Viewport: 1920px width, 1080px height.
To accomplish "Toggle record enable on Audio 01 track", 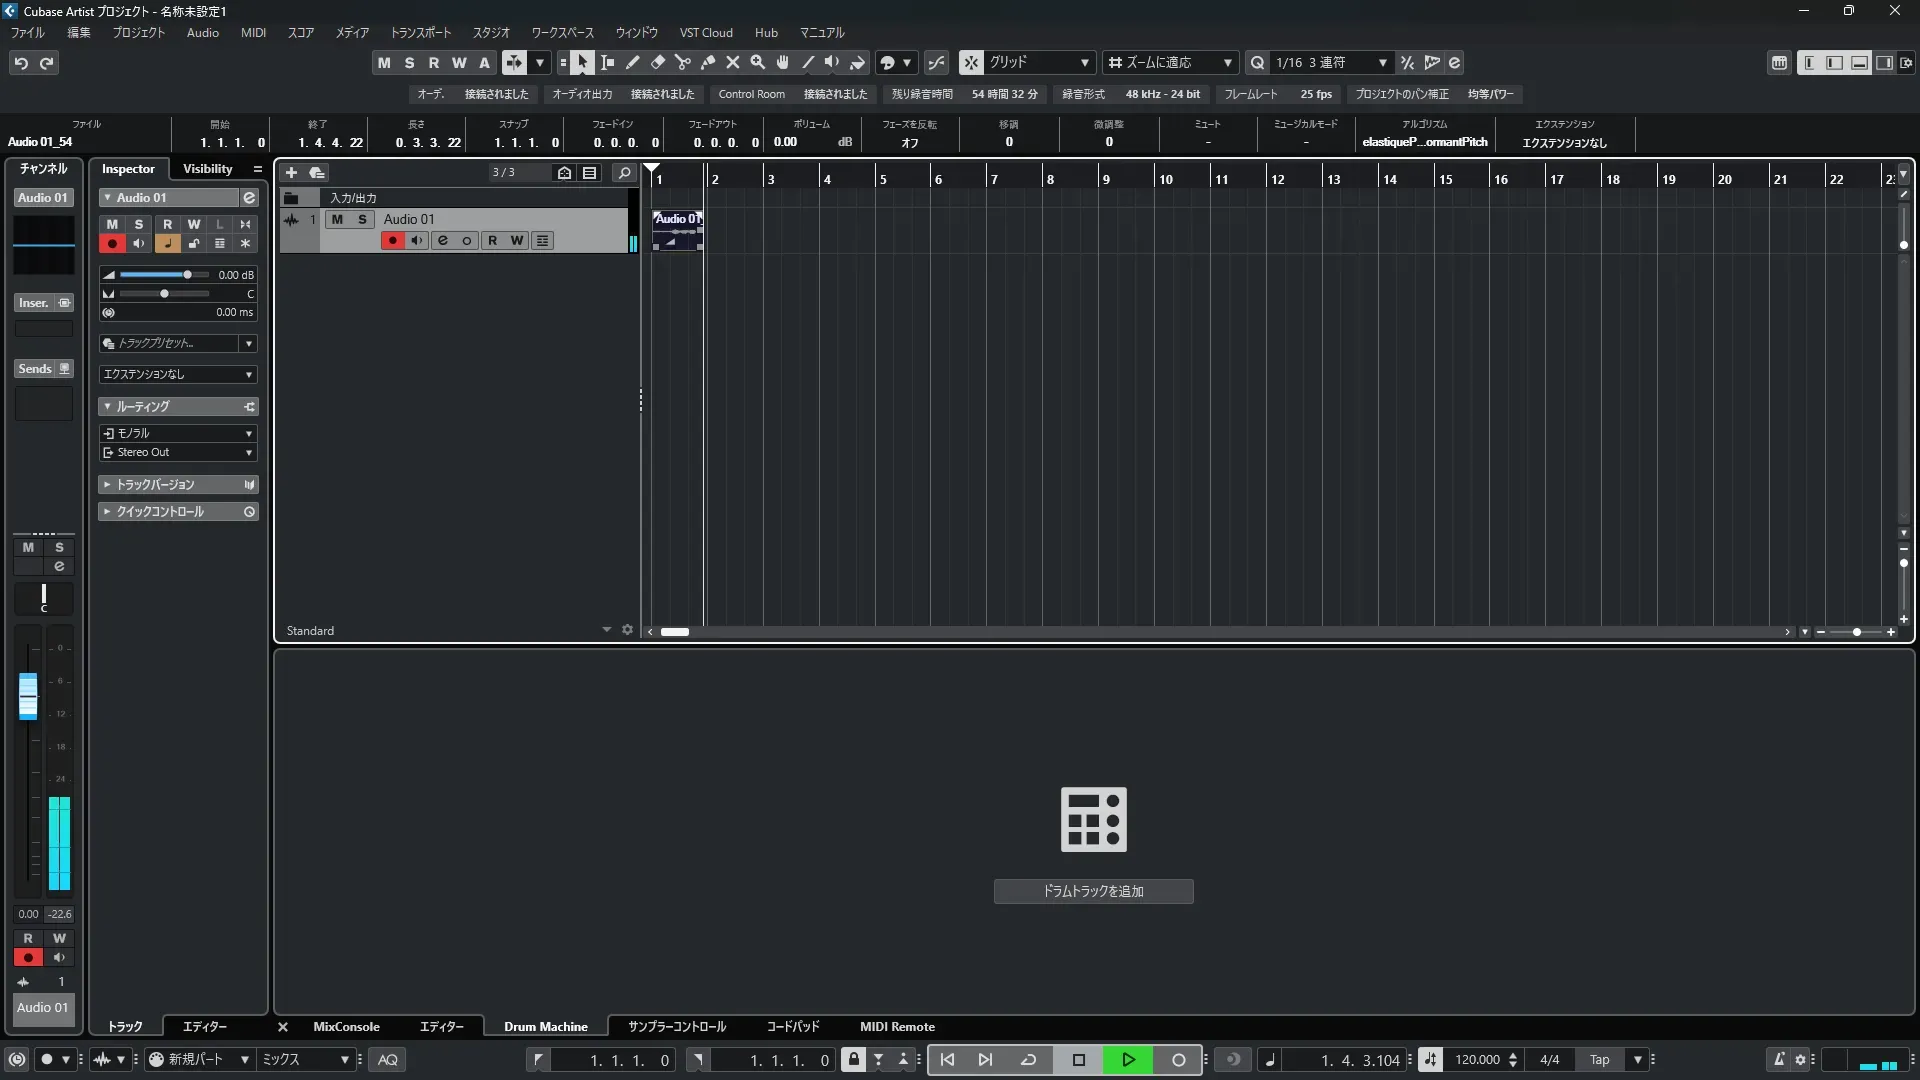I will (x=392, y=240).
